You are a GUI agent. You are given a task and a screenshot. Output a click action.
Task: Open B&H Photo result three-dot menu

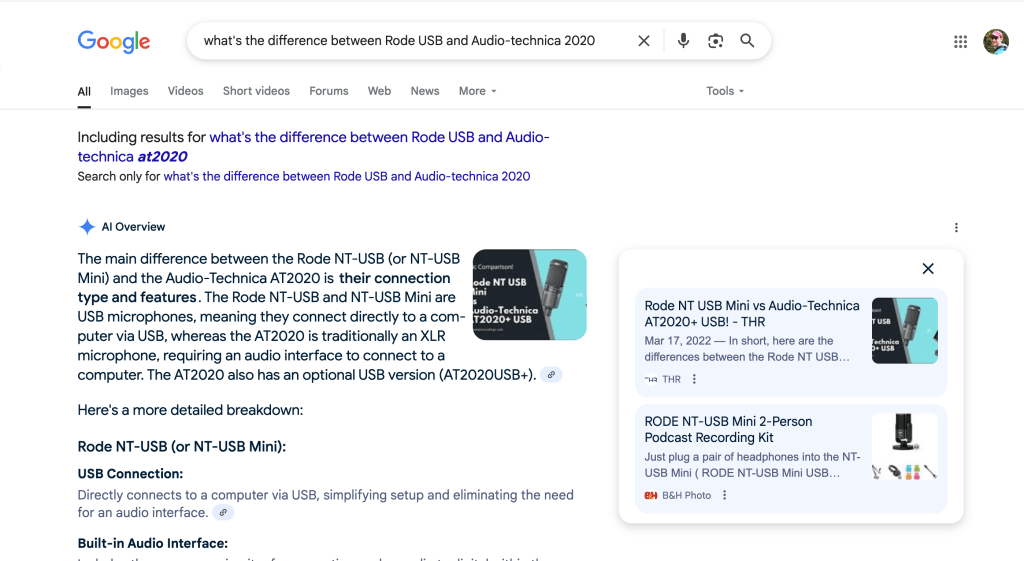tap(725, 496)
